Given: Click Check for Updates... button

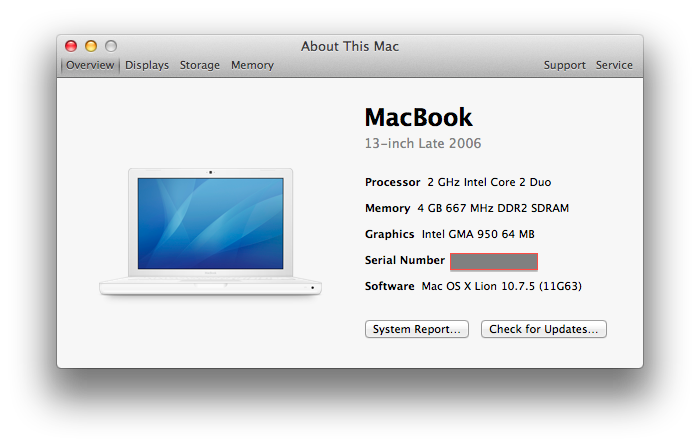Looking at the screenshot, I should coord(543,329).
